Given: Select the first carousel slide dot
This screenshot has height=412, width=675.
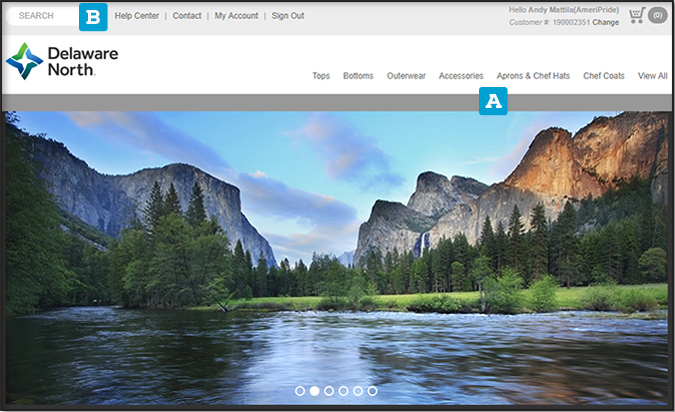Looking at the screenshot, I should [300, 391].
